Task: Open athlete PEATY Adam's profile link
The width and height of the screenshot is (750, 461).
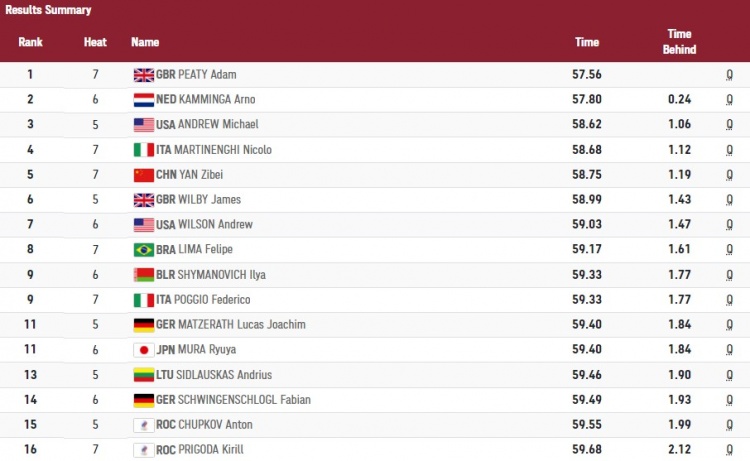Action: [x=206, y=75]
